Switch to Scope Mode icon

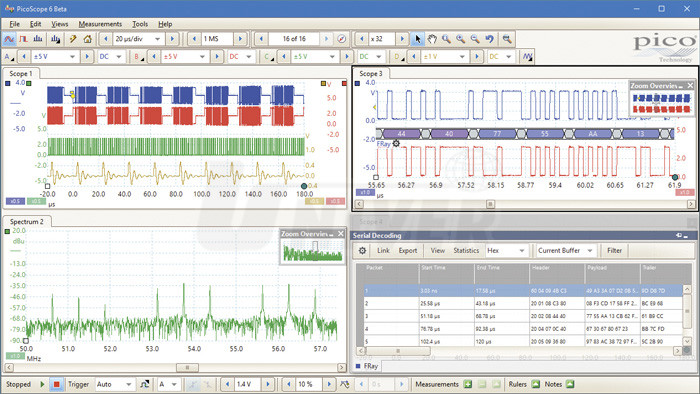(9, 39)
